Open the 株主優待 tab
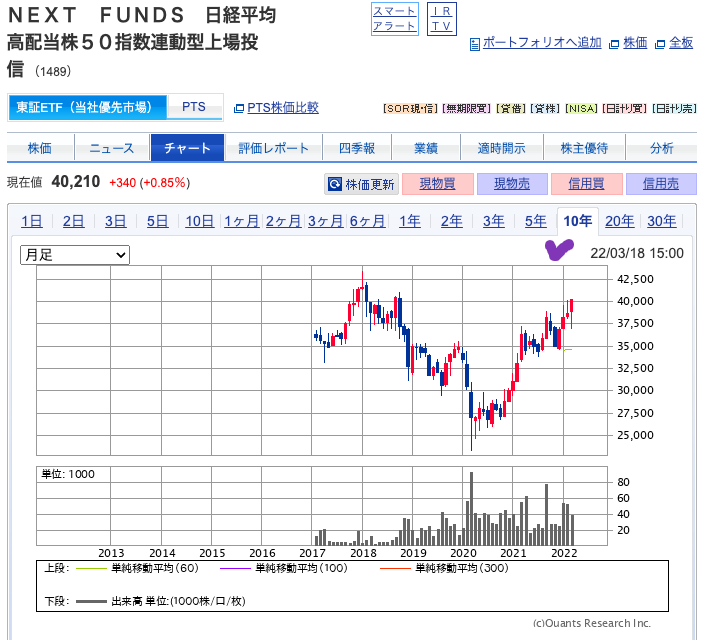703x640 pixels. coord(584,148)
